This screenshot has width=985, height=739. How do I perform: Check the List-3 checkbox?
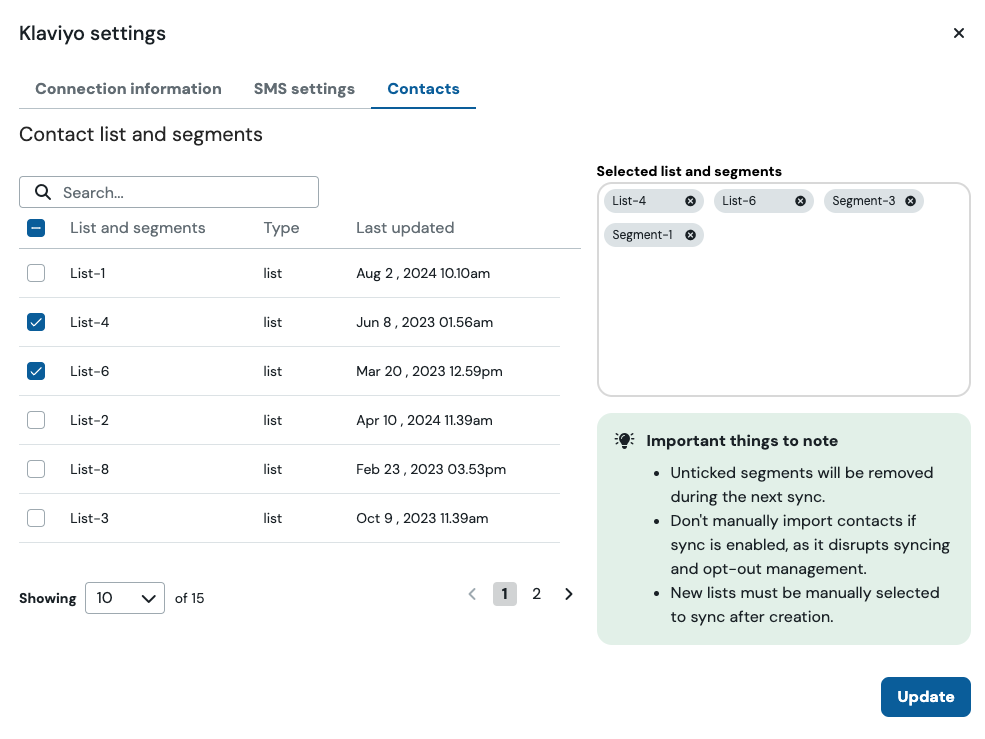coord(36,518)
